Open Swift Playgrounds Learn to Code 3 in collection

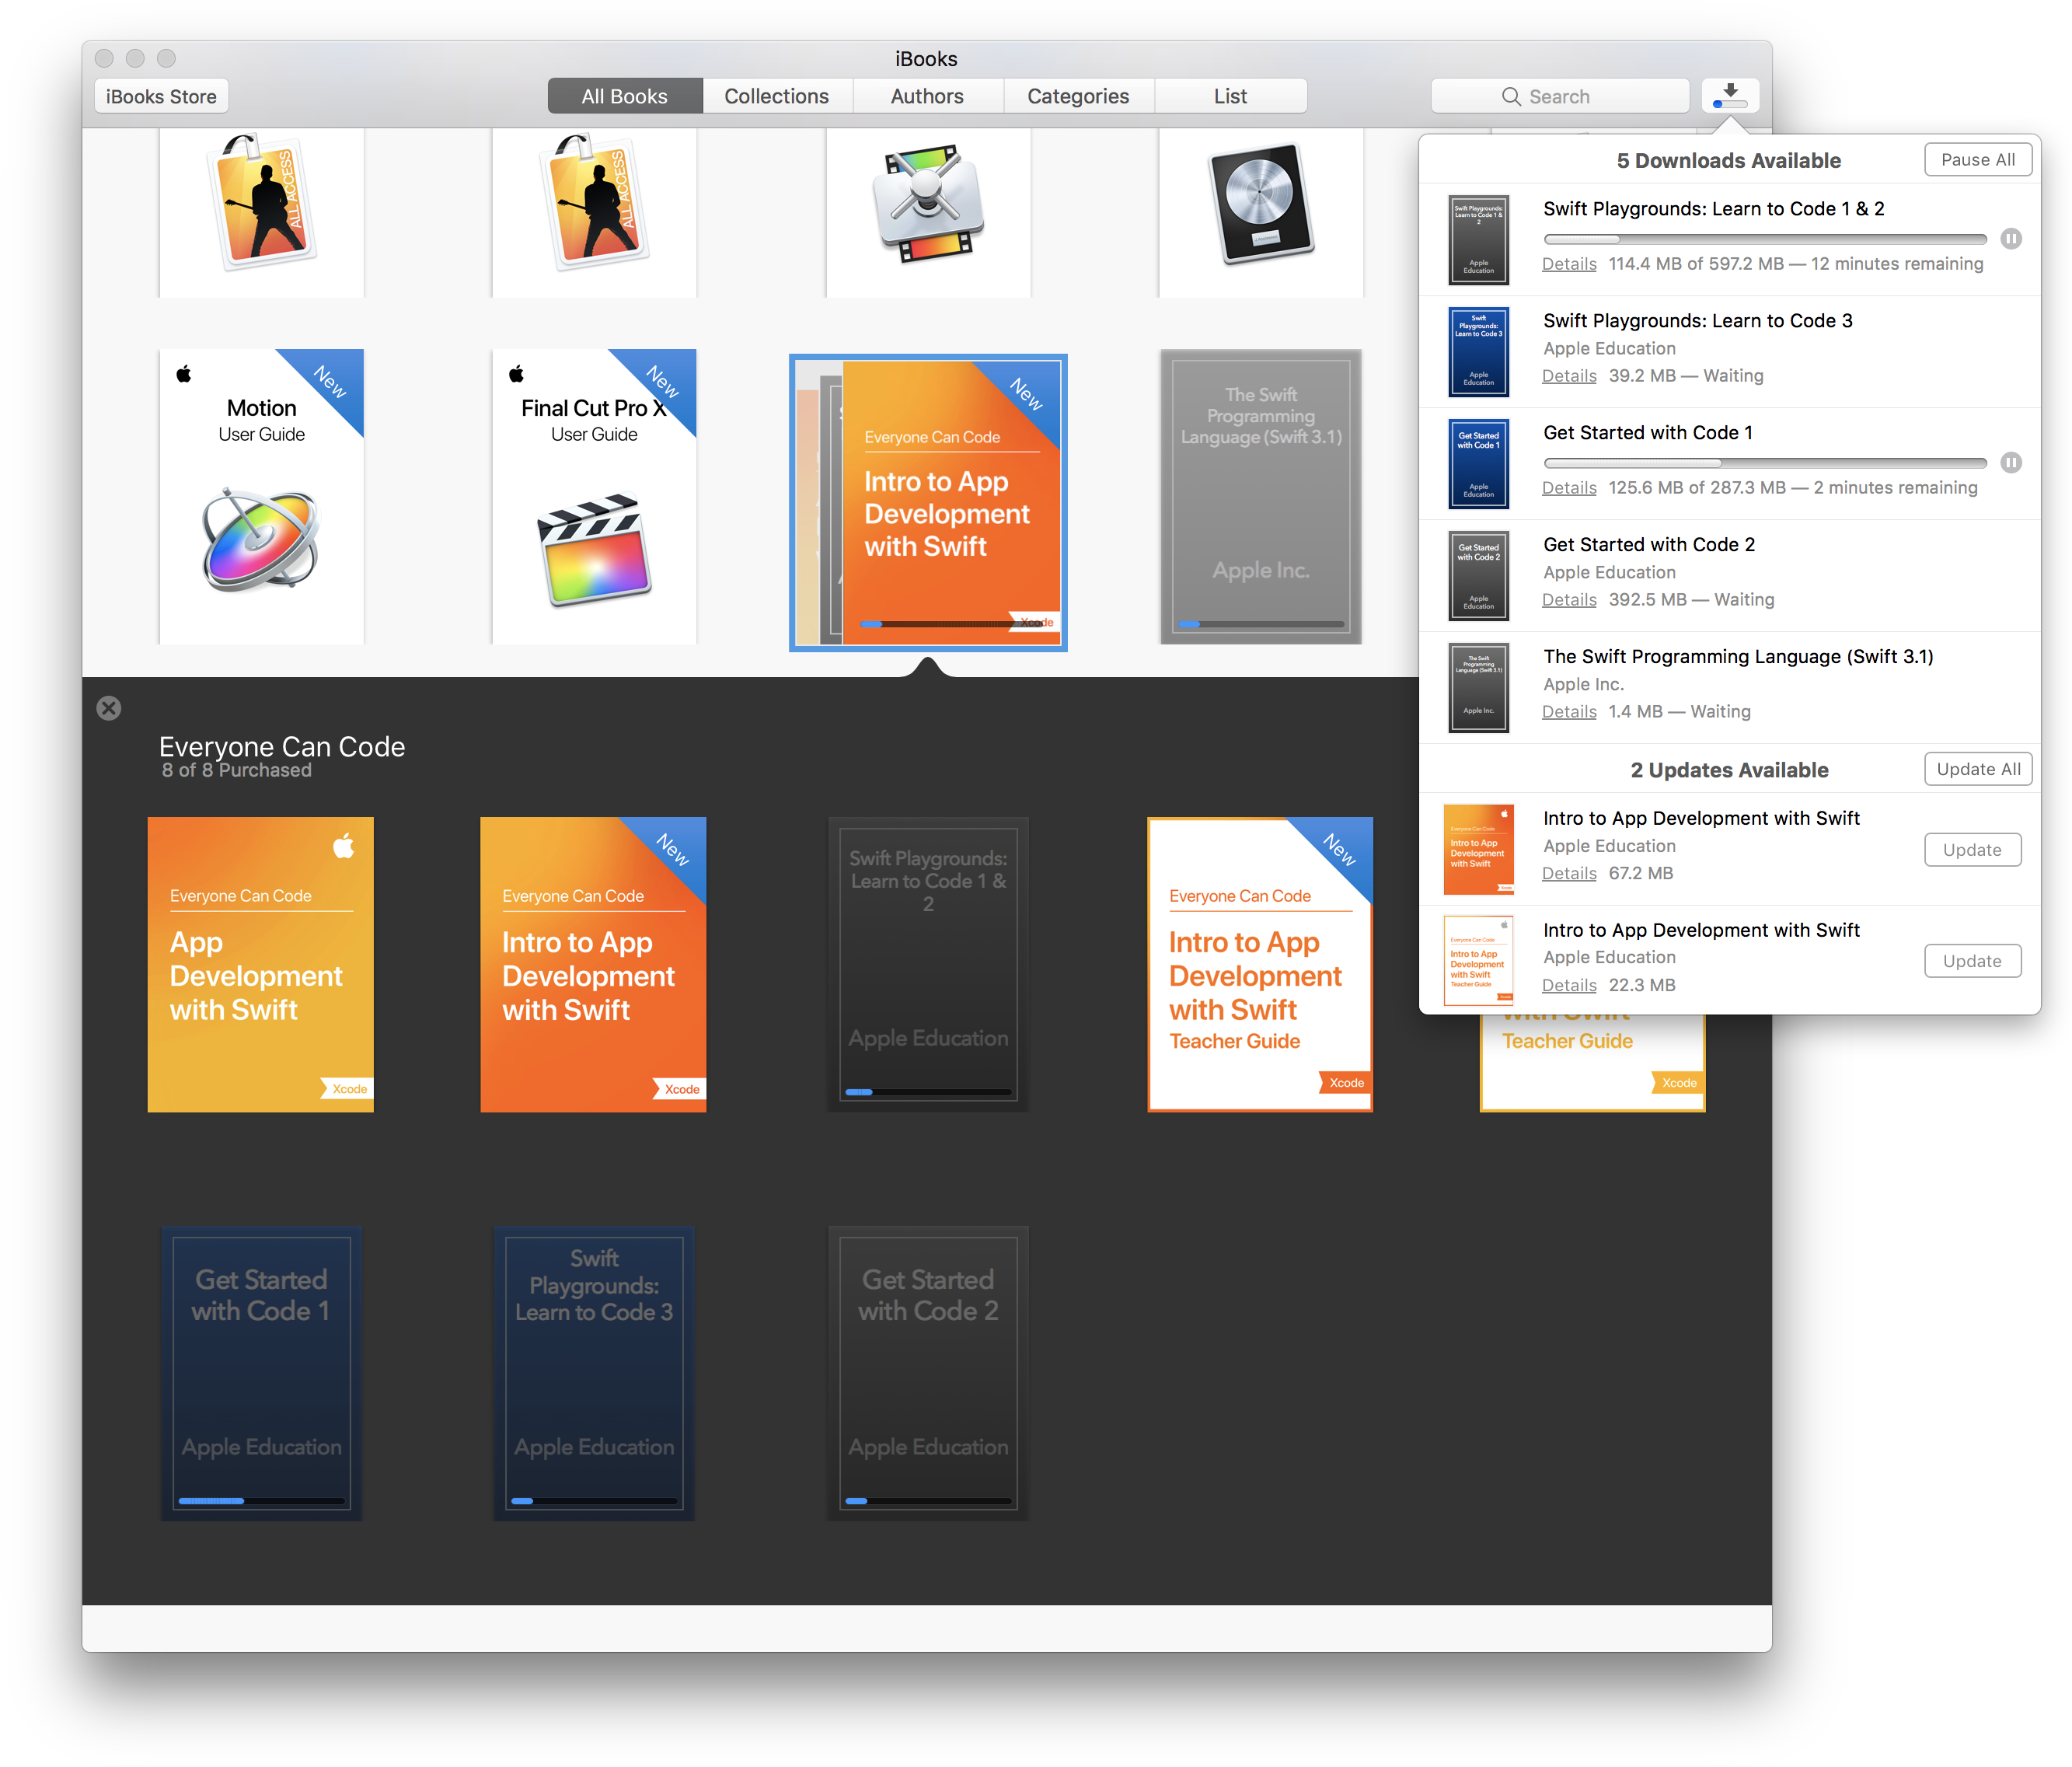click(x=594, y=1374)
